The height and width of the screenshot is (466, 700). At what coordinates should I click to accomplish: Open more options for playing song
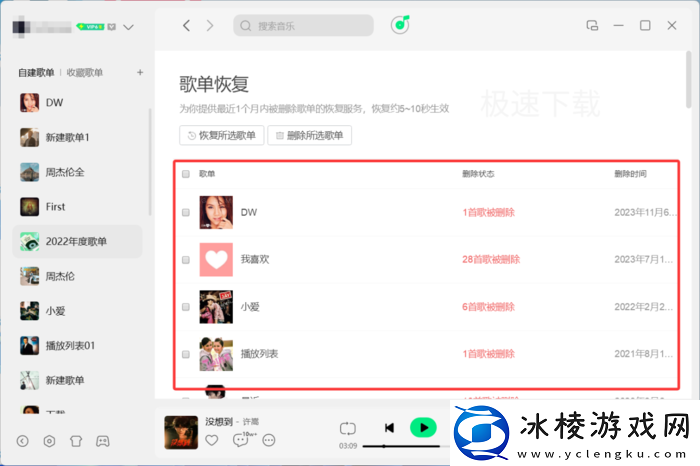tap(269, 441)
